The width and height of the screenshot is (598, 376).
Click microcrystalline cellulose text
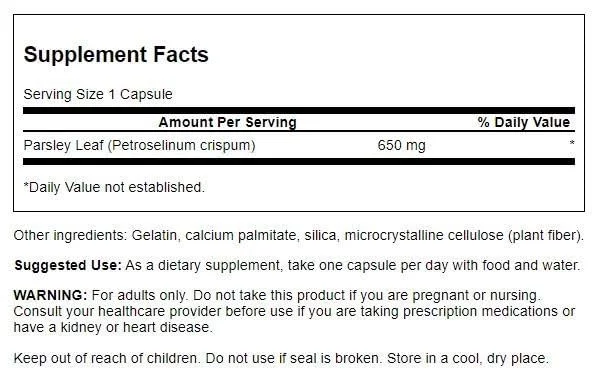click(x=424, y=235)
